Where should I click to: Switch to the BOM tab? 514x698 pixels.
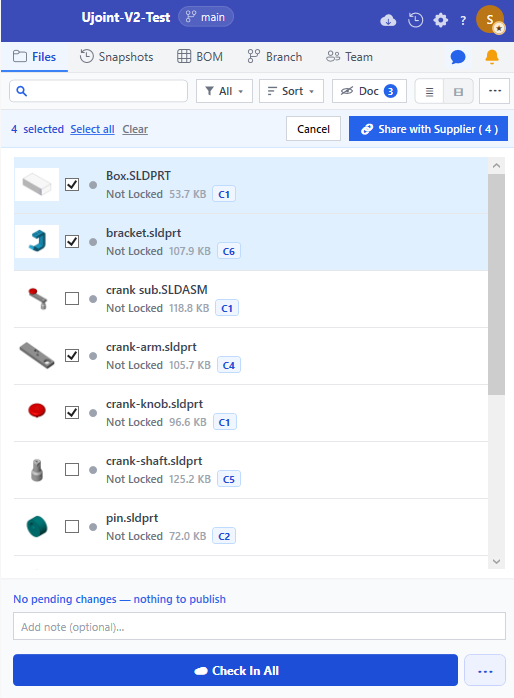pos(200,57)
